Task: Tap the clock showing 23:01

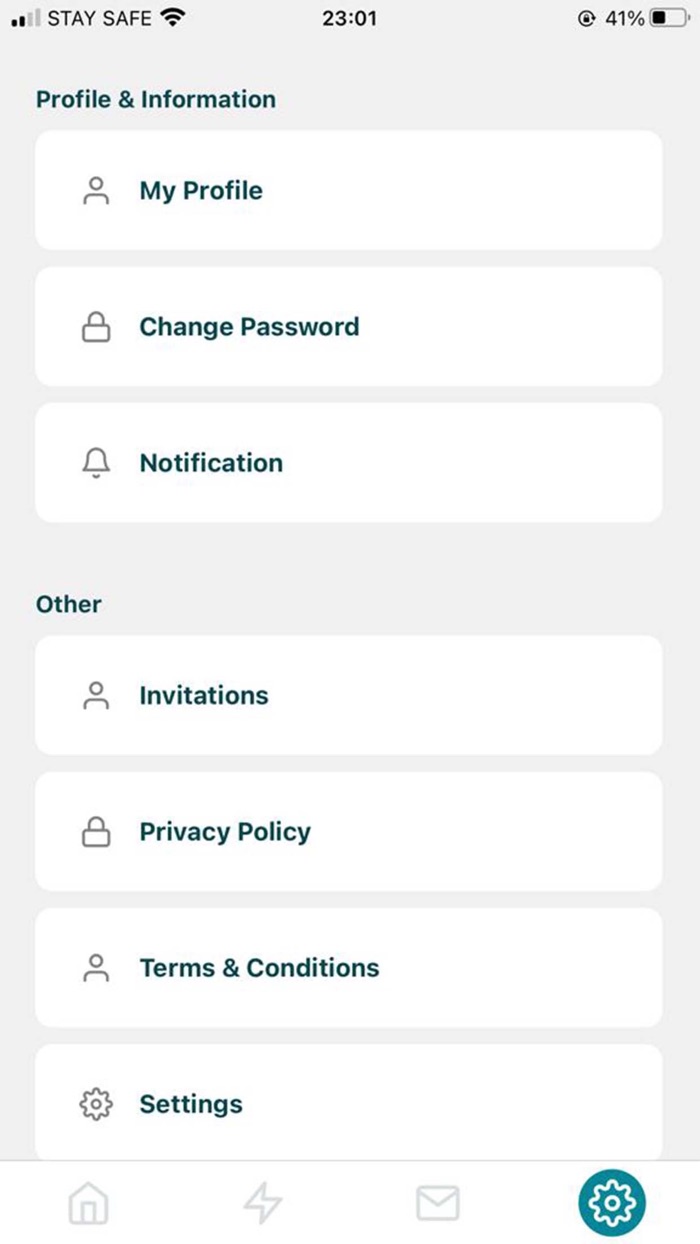Action: [350, 18]
